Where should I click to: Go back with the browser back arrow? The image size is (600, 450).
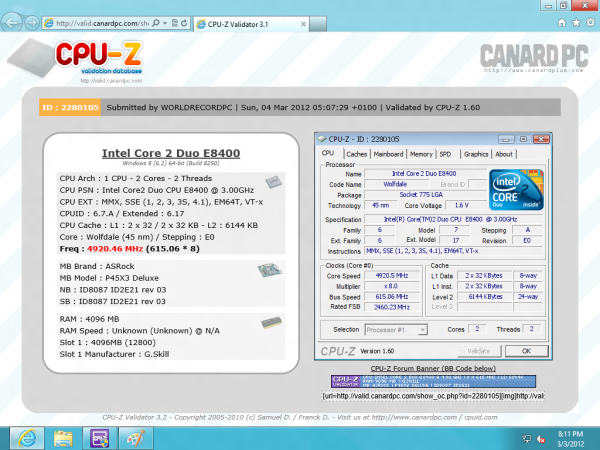[x=11, y=23]
